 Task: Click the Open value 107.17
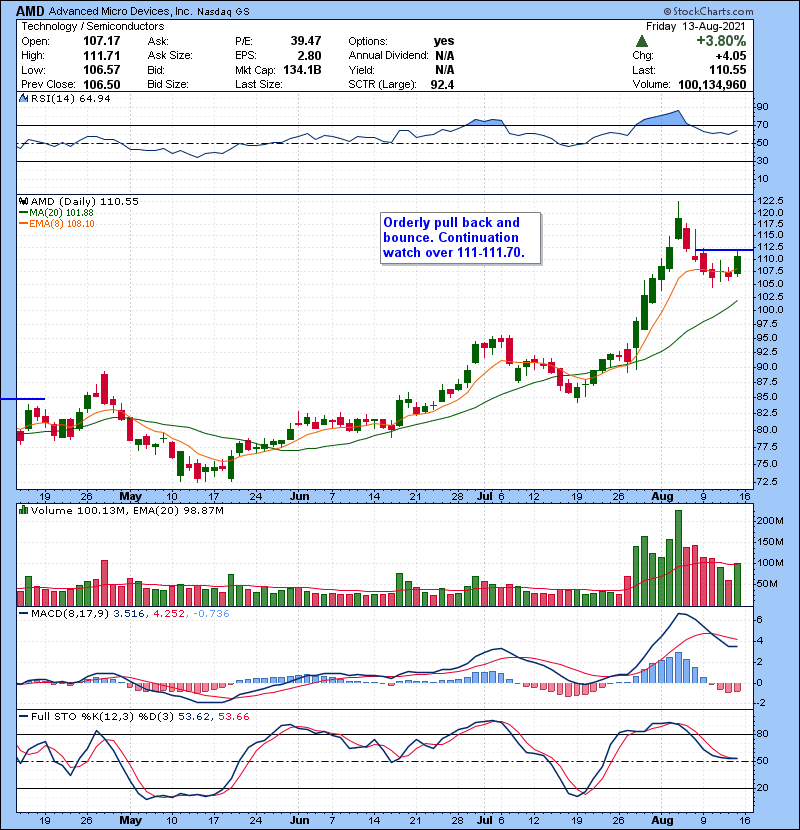pos(102,41)
